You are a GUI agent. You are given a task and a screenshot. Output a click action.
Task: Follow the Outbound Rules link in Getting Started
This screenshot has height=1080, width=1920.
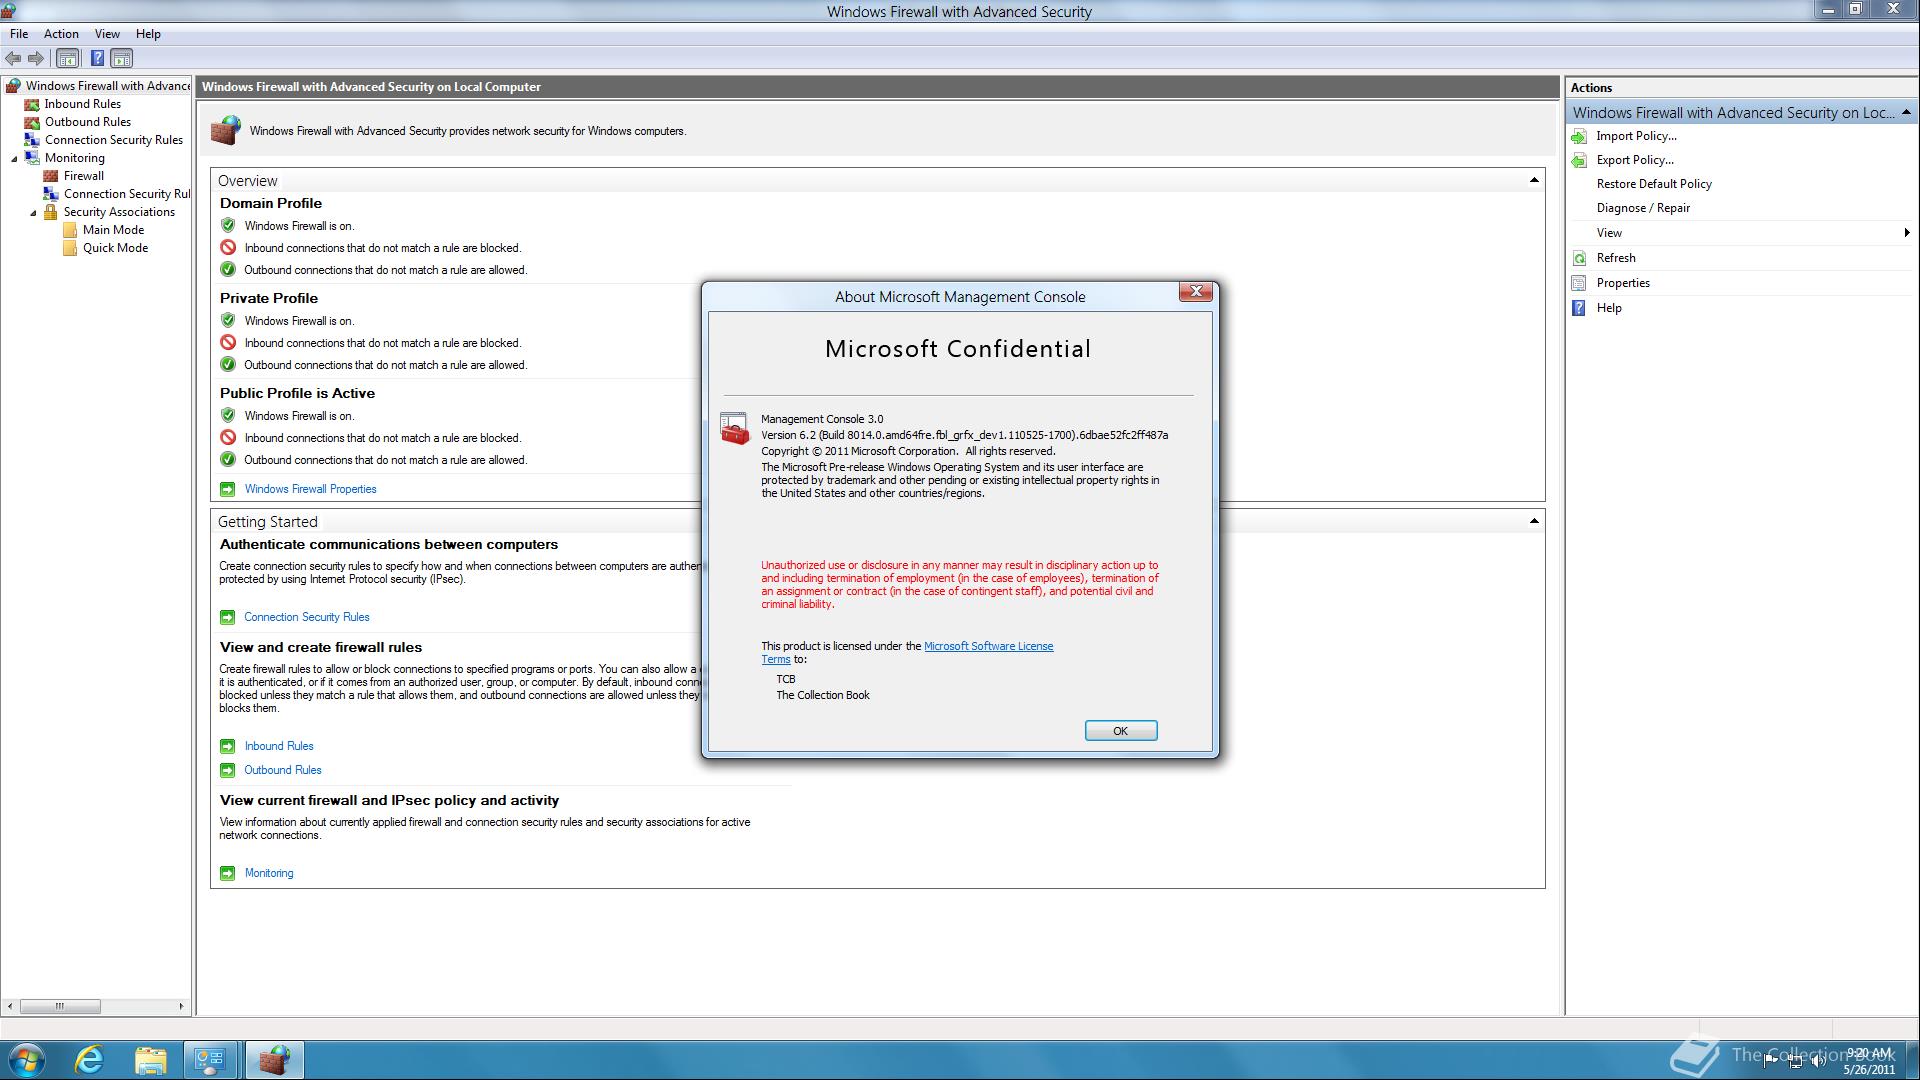[x=283, y=770]
